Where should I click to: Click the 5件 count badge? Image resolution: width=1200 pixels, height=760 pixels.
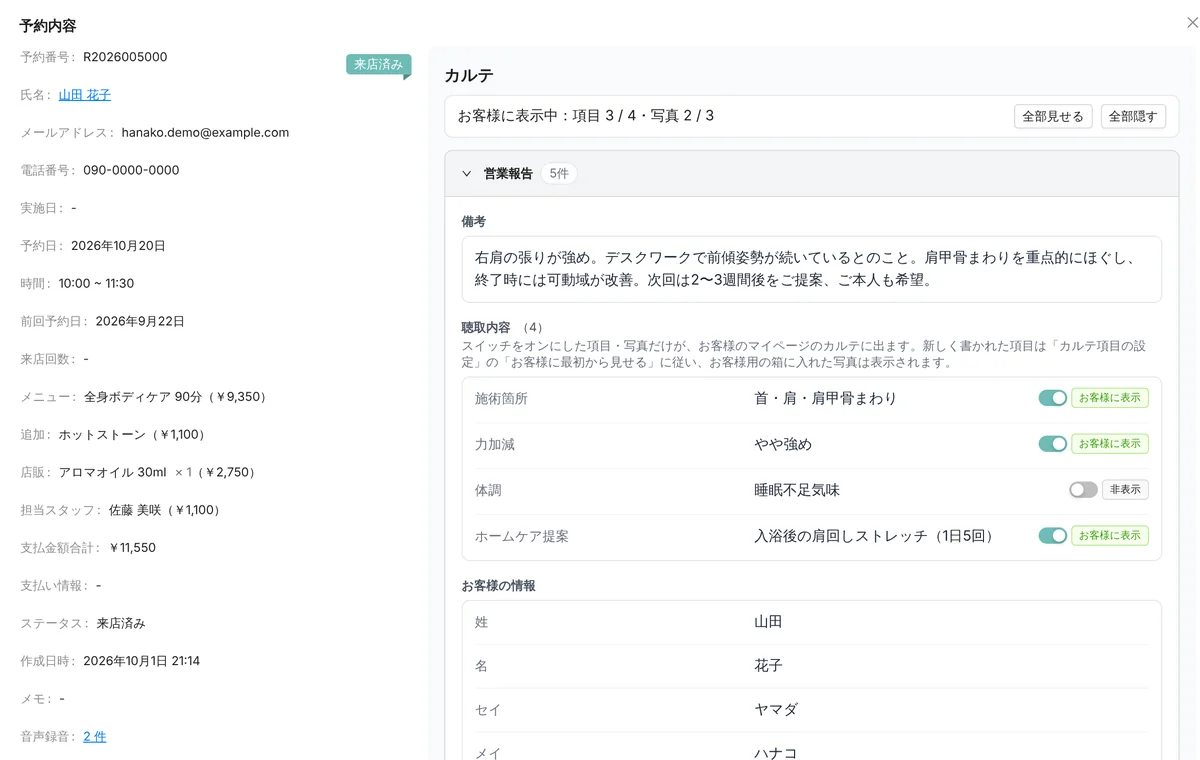point(559,174)
